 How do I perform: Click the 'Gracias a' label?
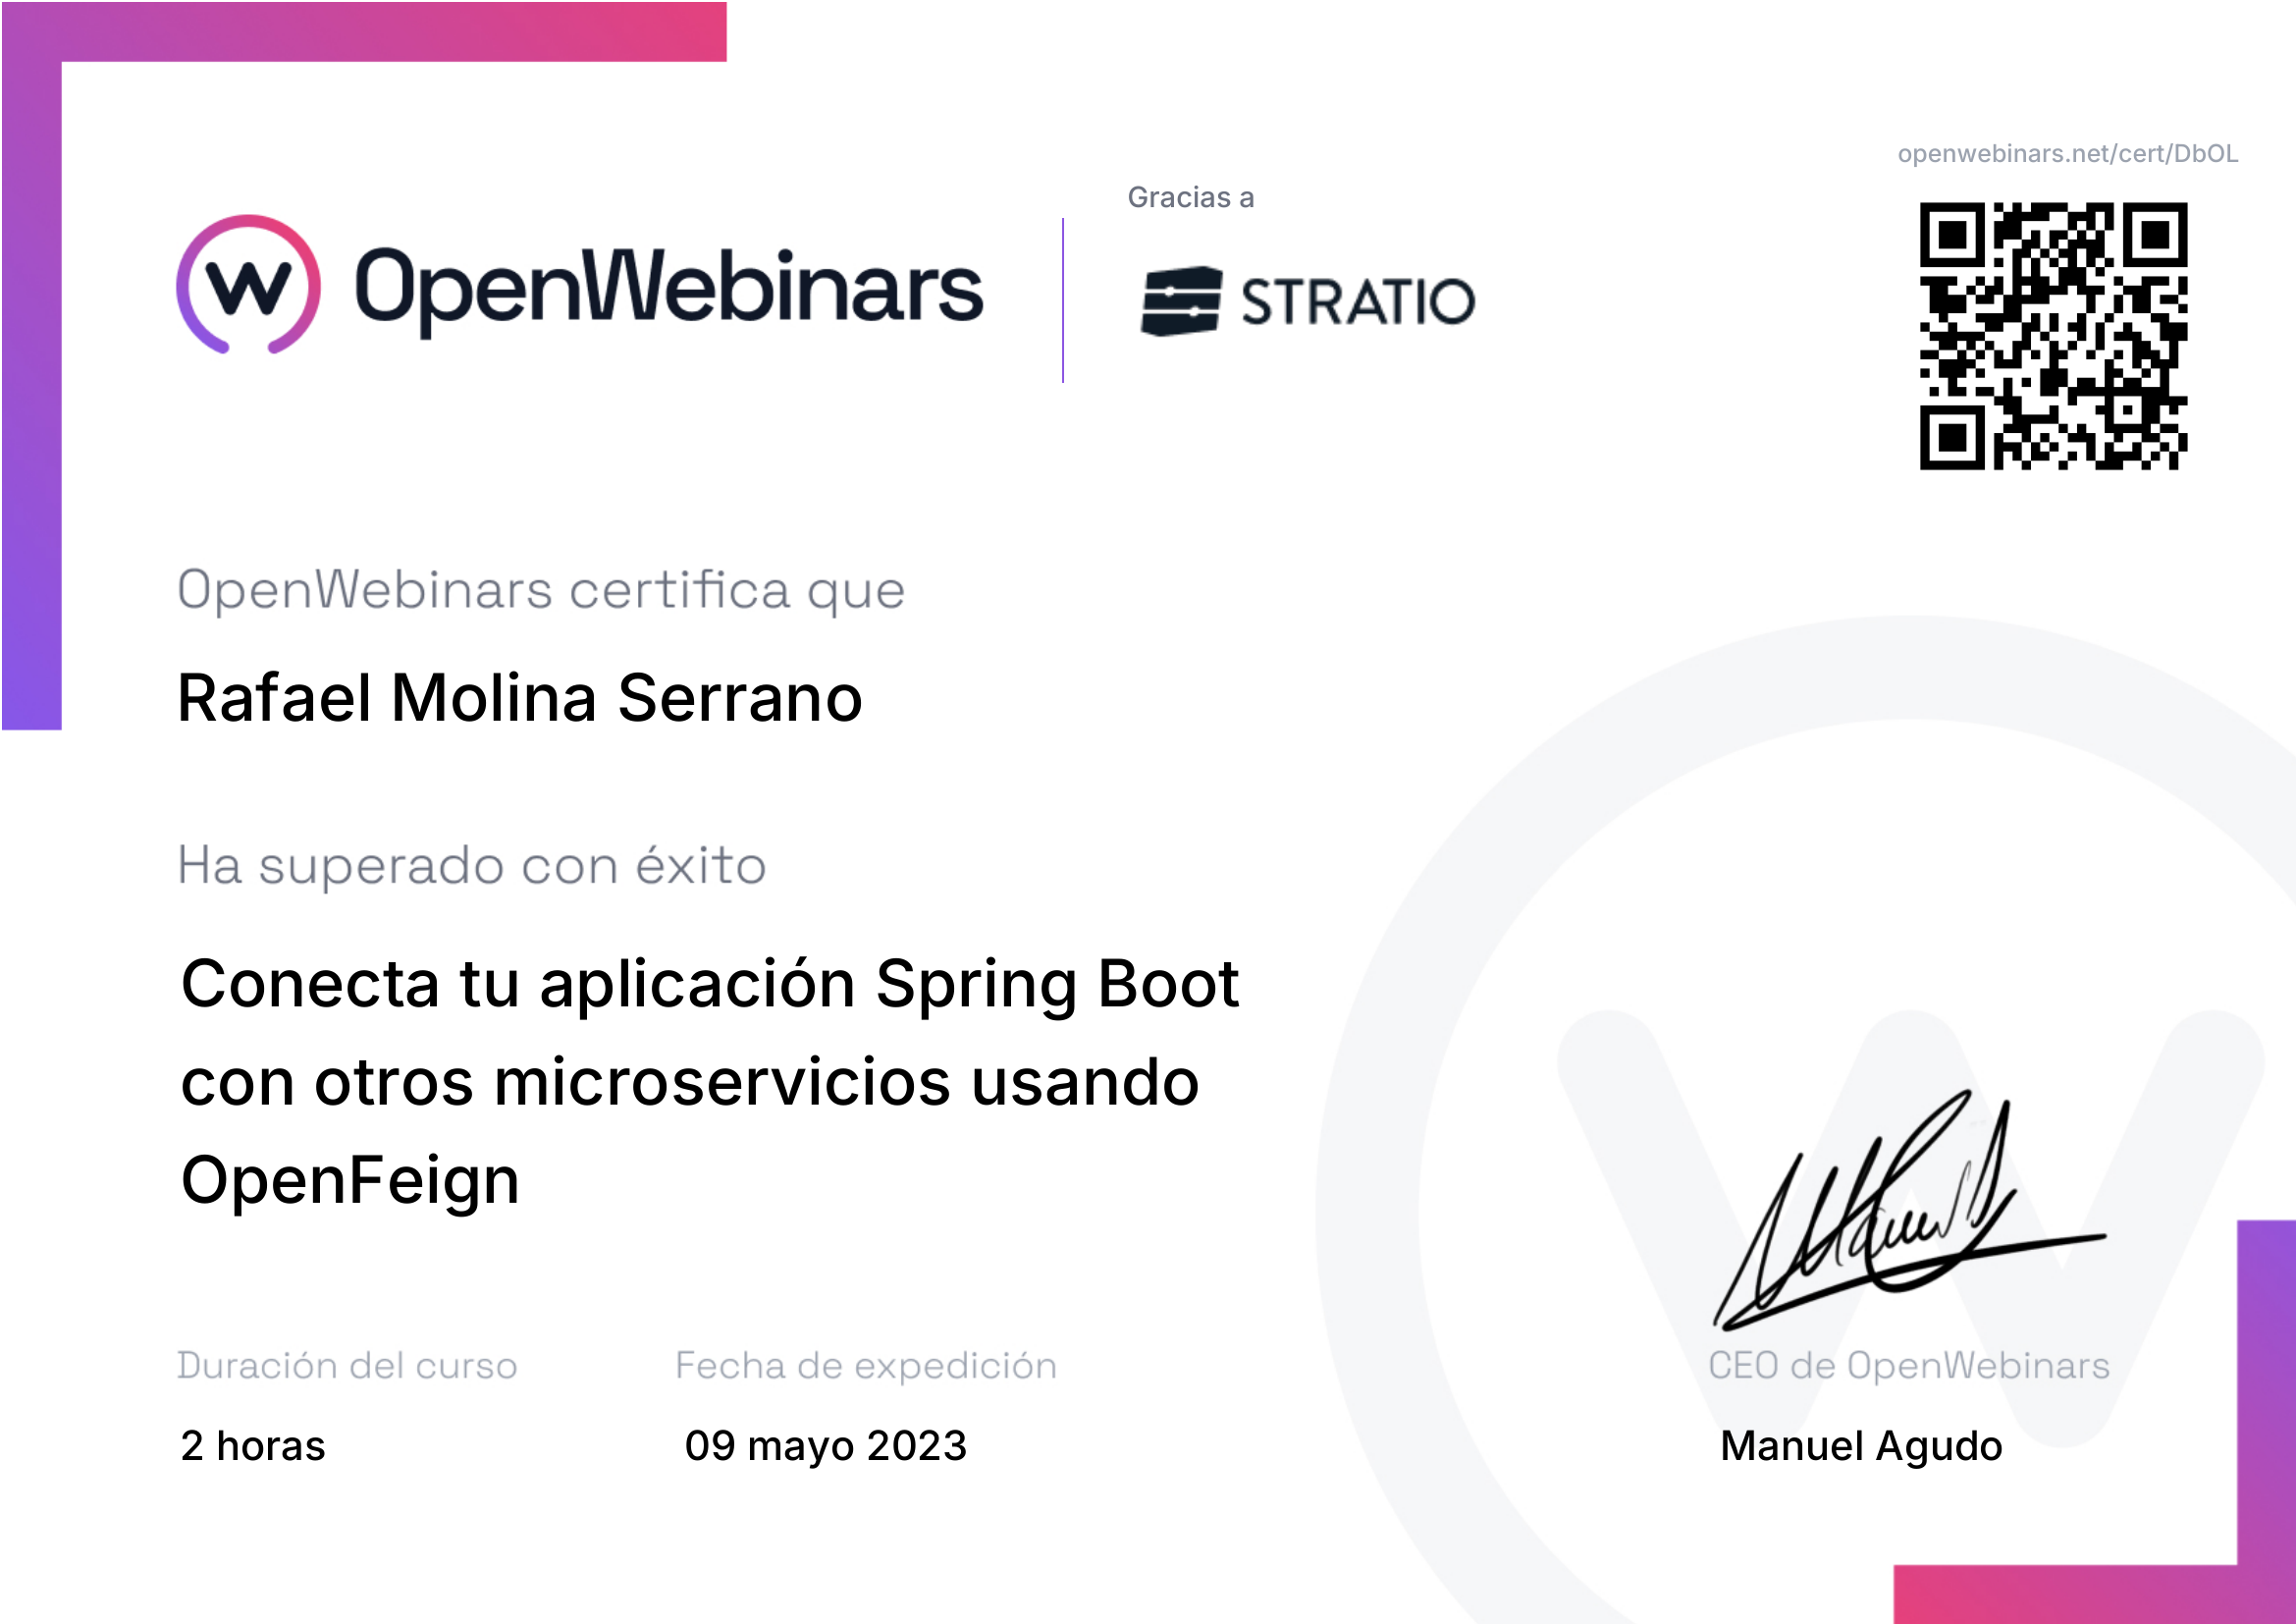pyautogui.click(x=1190, y=197)
